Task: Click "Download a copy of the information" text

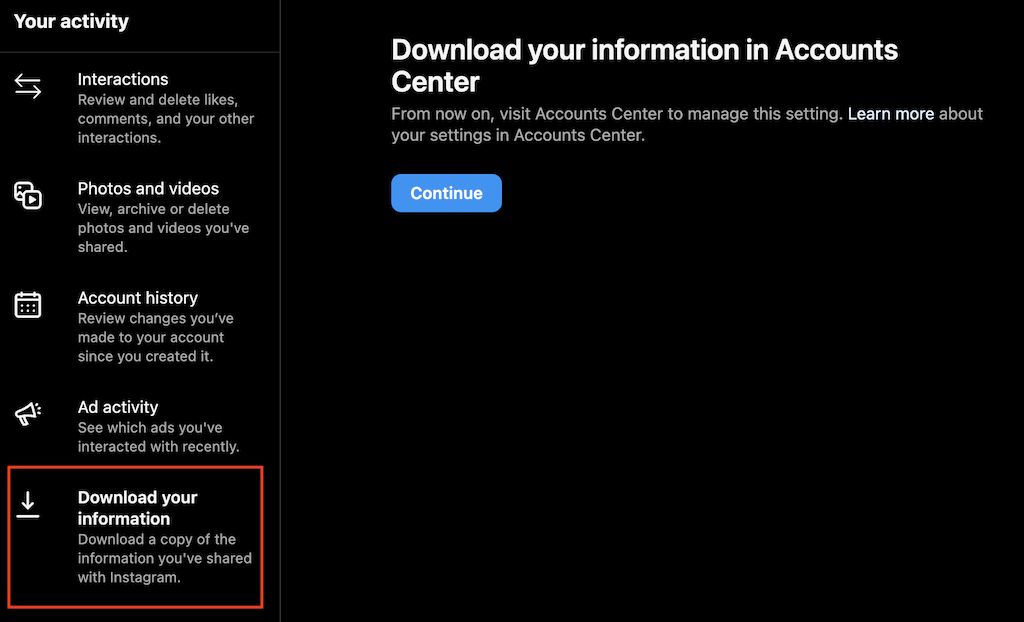Action: 164,558
